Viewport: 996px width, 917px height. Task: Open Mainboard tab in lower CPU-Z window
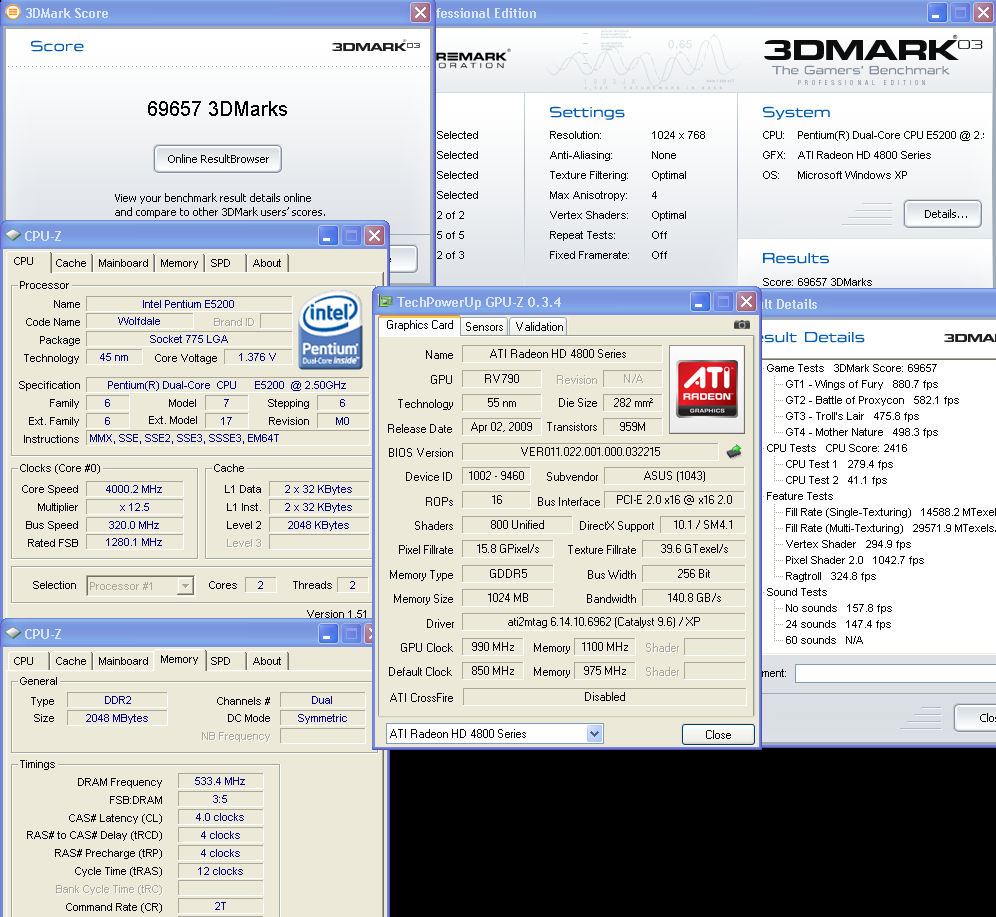pyautogui.click(x=123, y=661)
